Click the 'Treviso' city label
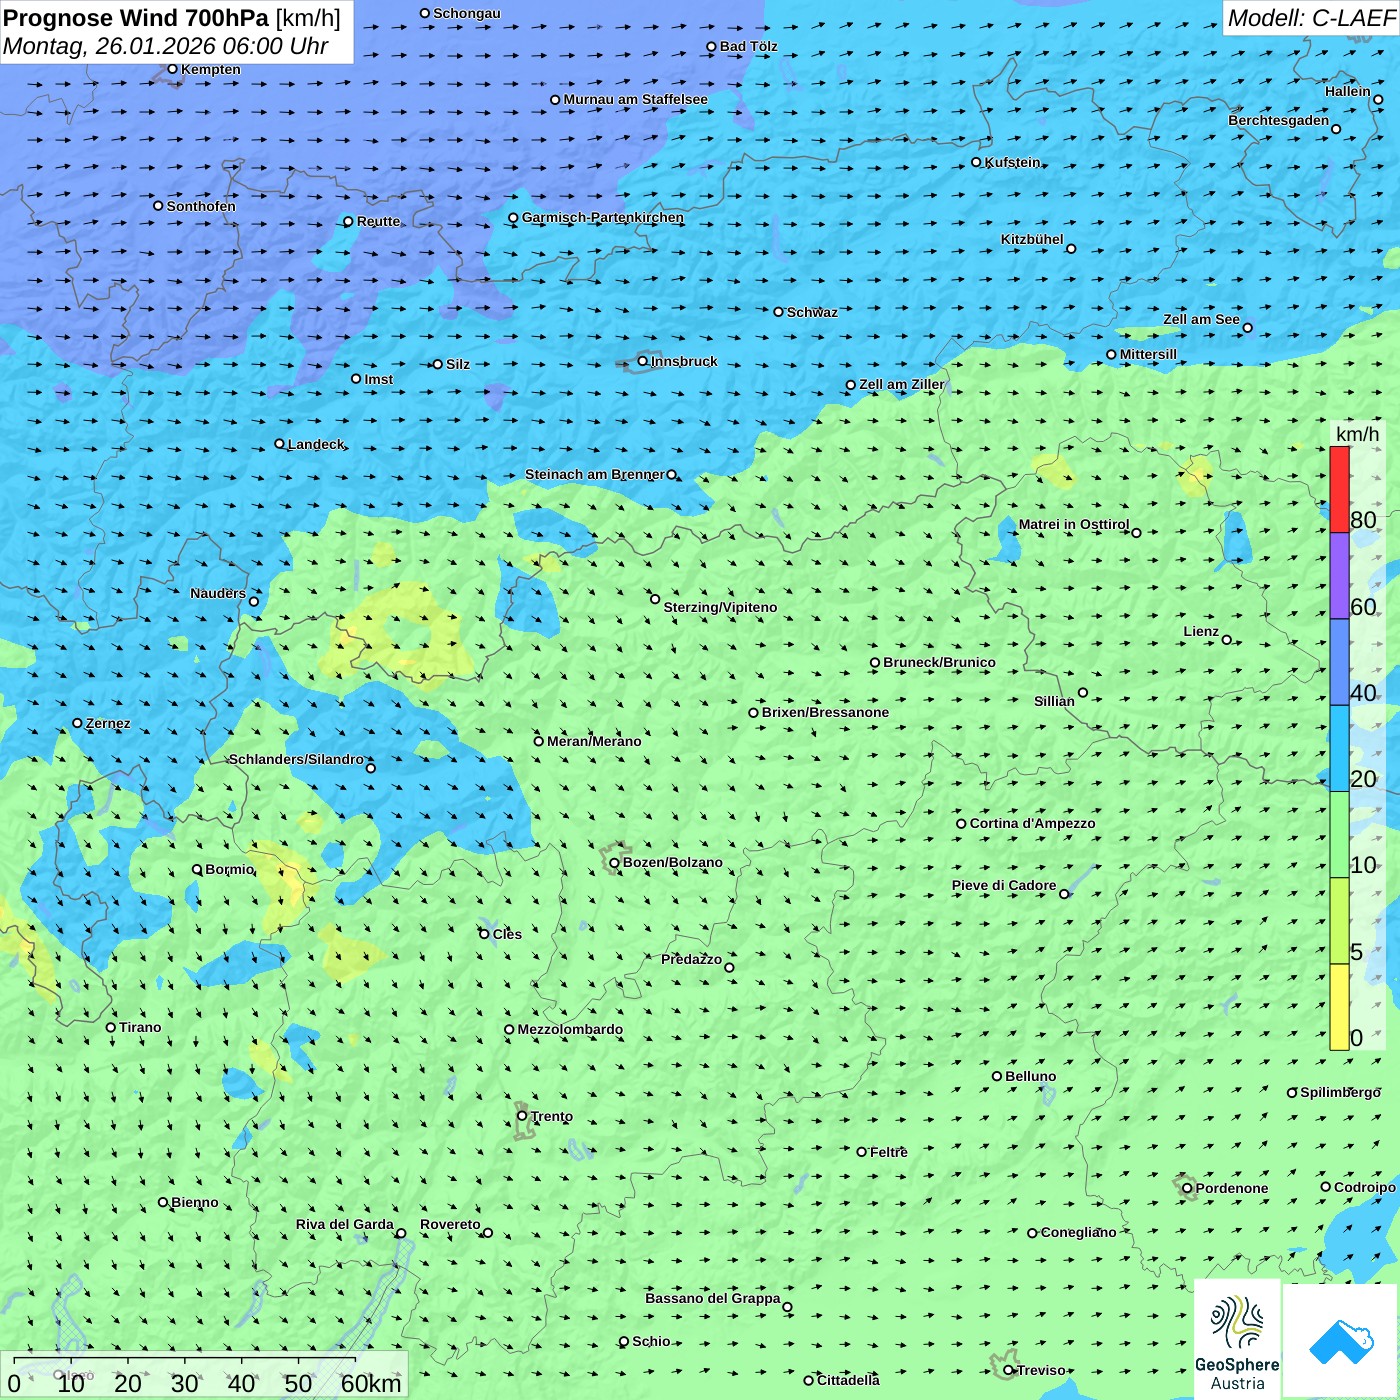This screenshot has width=1400, height=1400. pyautogui.click(x=1041, y=1370)
